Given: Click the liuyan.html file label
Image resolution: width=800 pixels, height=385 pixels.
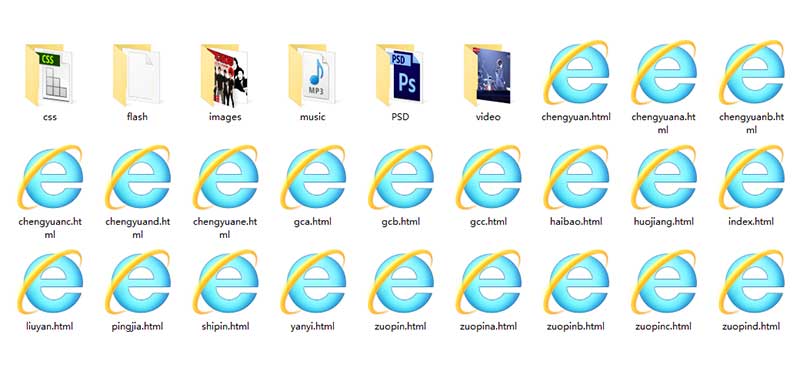Looking at the screenshot, I should coord(49,326).
